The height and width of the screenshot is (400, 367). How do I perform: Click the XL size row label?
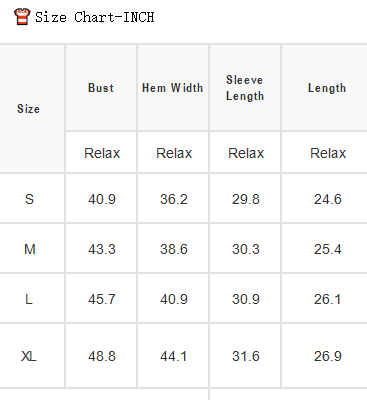pyautogui.click(x=29, y=356)
